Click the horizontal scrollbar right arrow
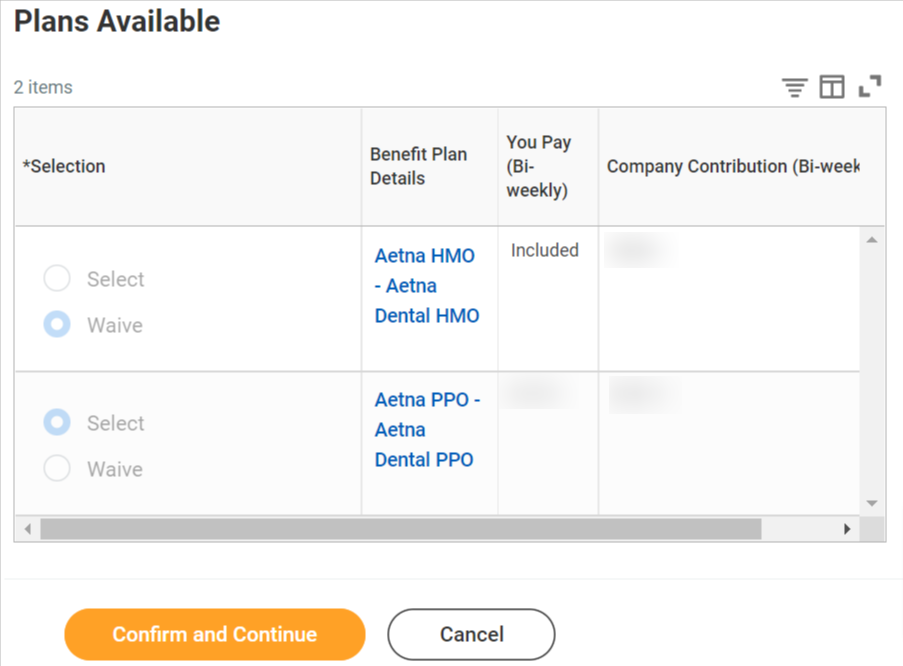Viewport: 903px width, 666px height. click(847, 529)
